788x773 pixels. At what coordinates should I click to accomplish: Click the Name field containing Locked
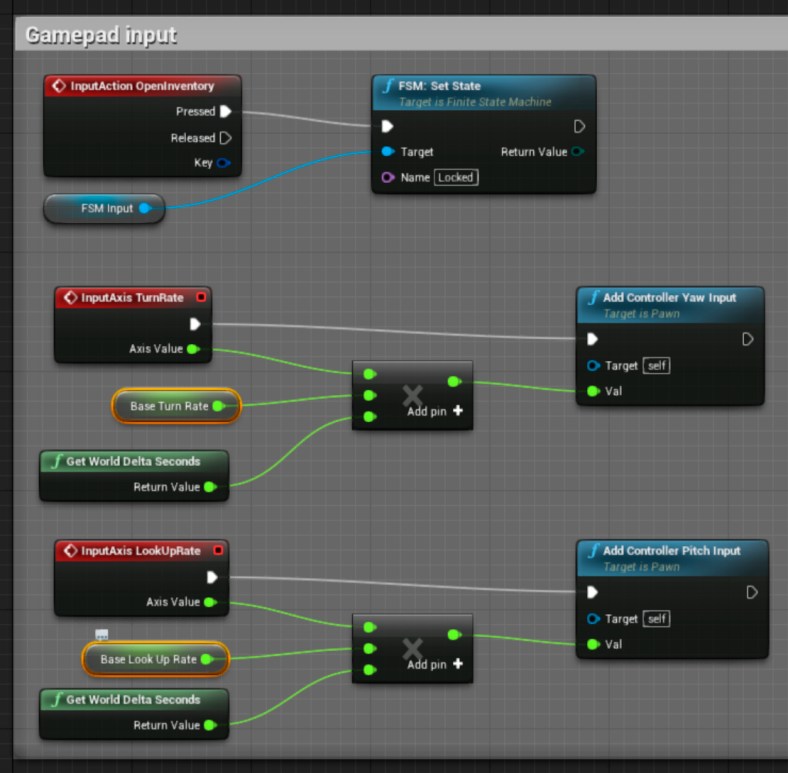[456, 177]
